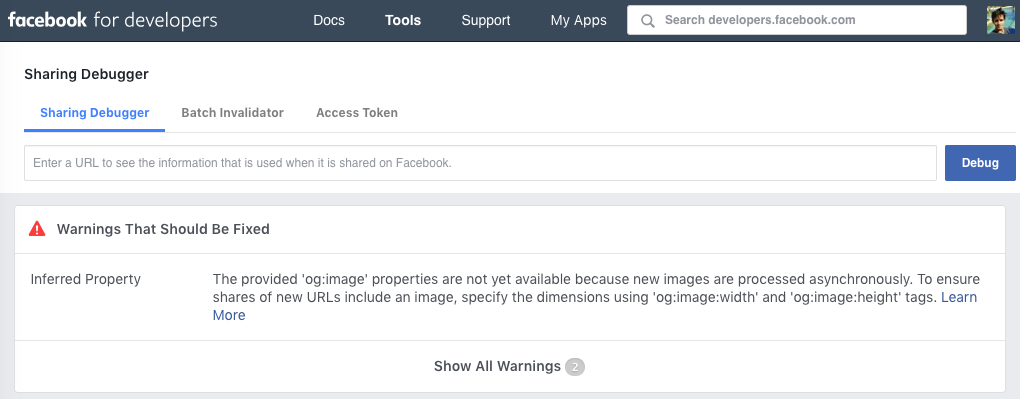This screenshot has width=1020, height=399.
Task: Click the Sharing Debugger page heading
Action: 87,74
